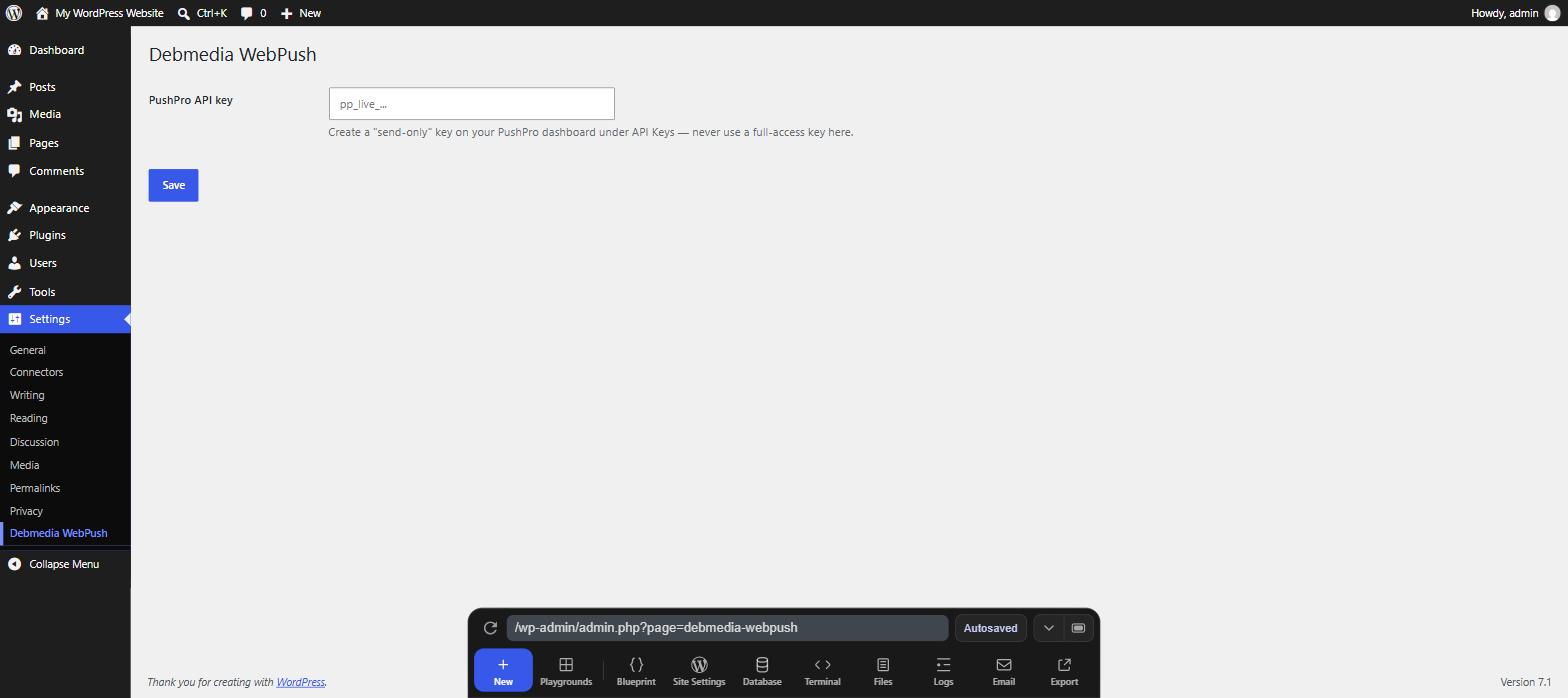Click the Comments sidebar icon

click(14, 171)
